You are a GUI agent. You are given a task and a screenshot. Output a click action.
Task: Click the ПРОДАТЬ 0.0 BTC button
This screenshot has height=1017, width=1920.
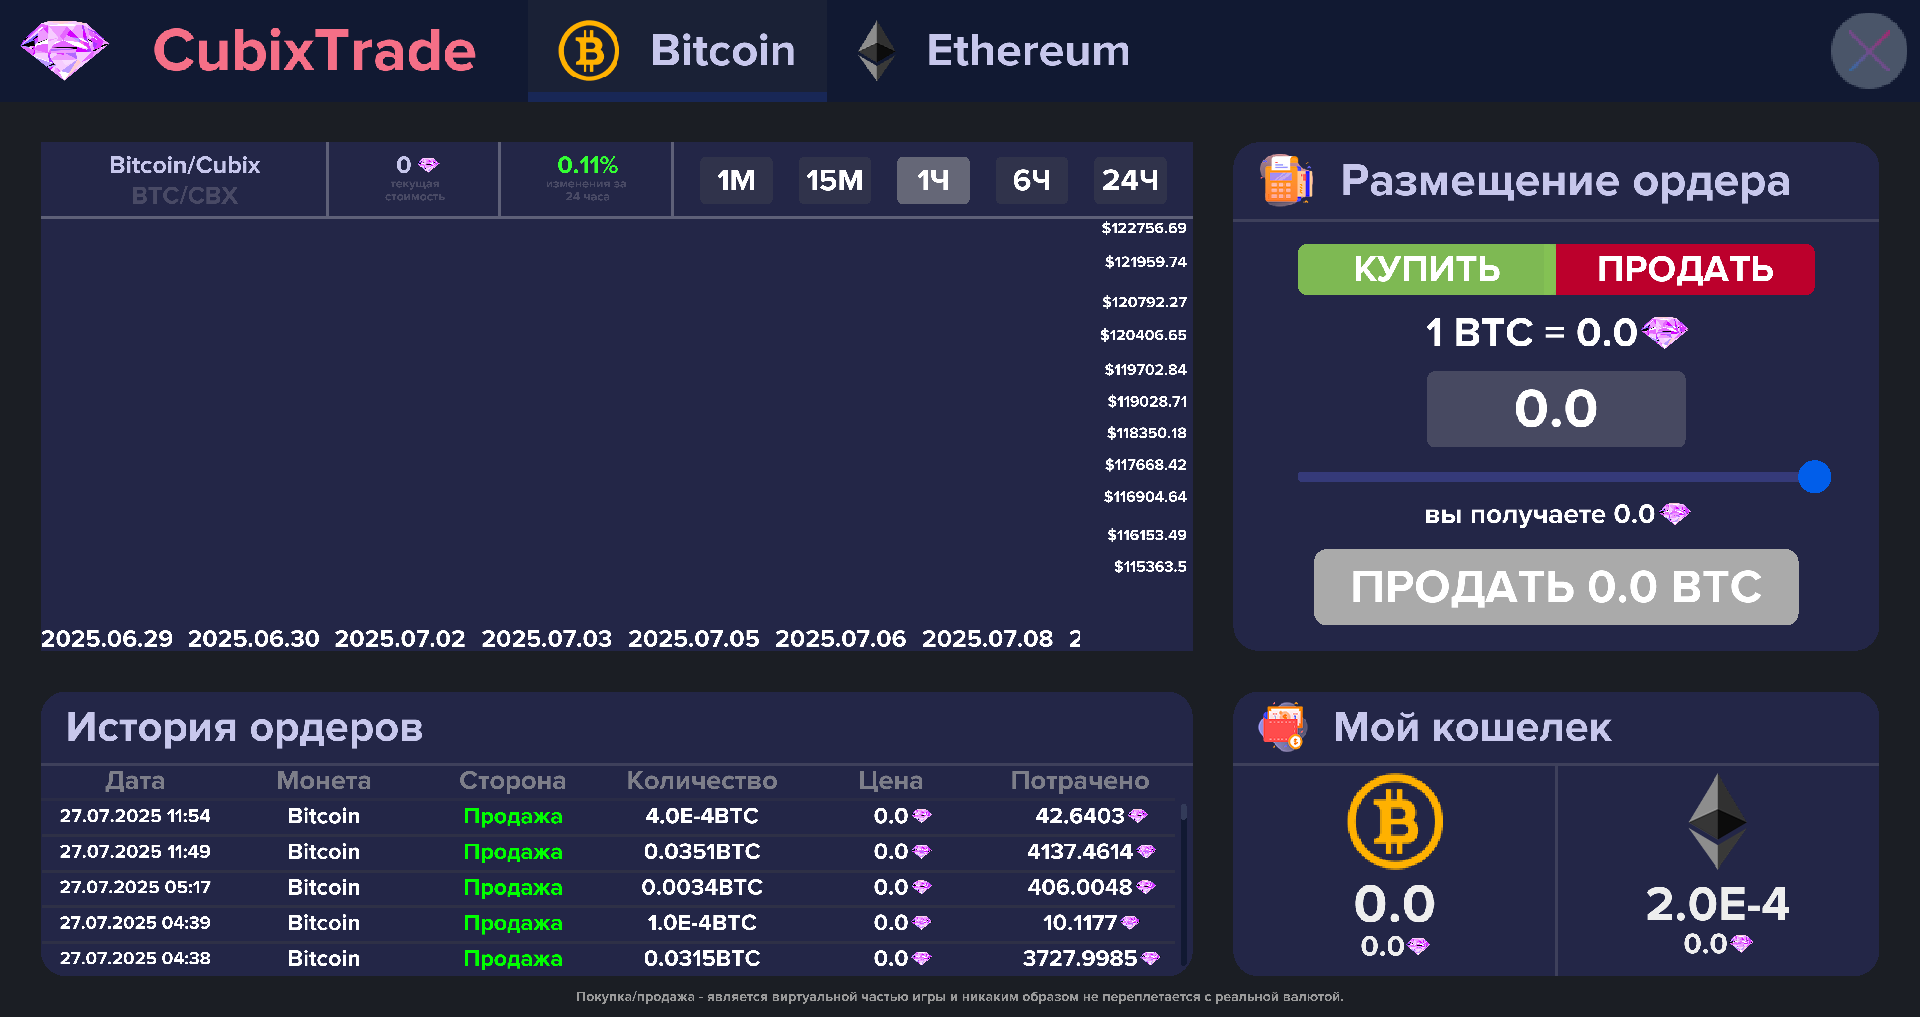coord(1556,587)
